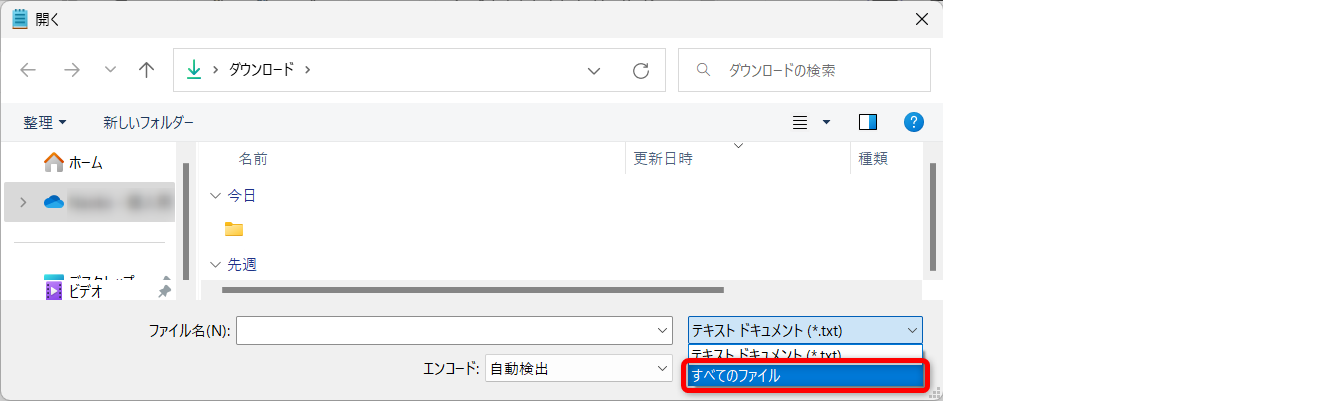Select ダウンロード breadcrumb in address bar

262,70
